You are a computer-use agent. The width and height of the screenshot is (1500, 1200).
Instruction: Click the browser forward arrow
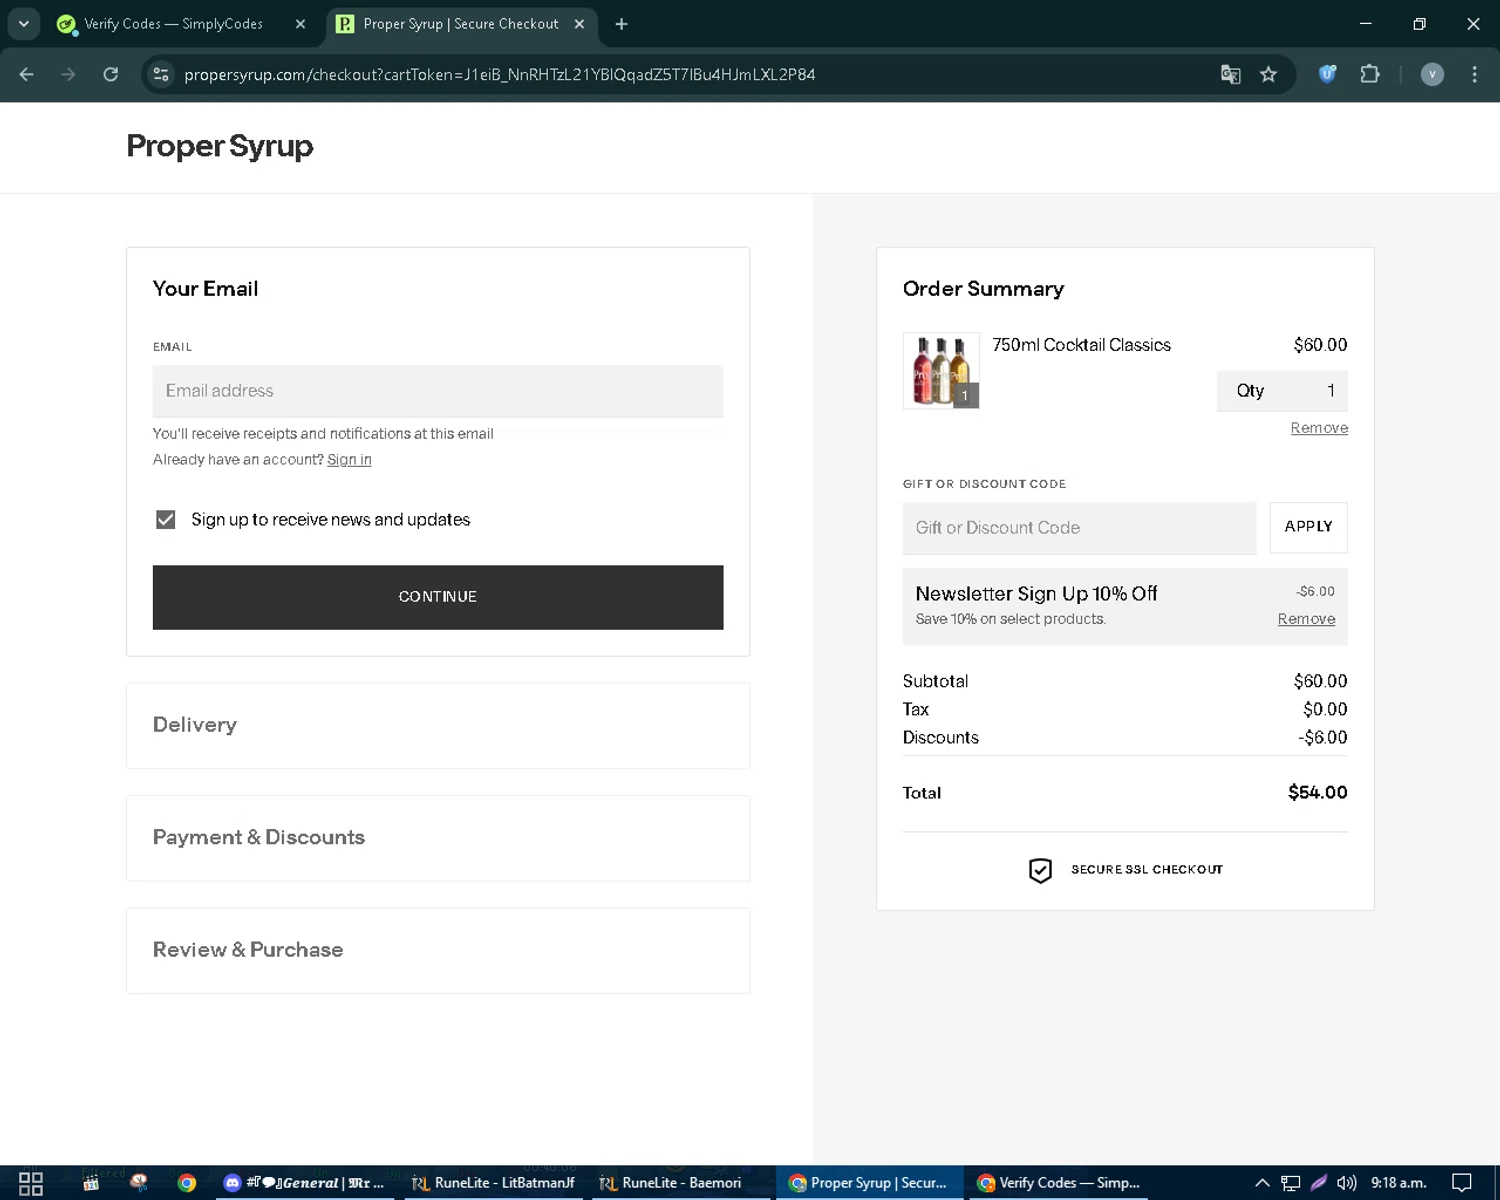68,74
